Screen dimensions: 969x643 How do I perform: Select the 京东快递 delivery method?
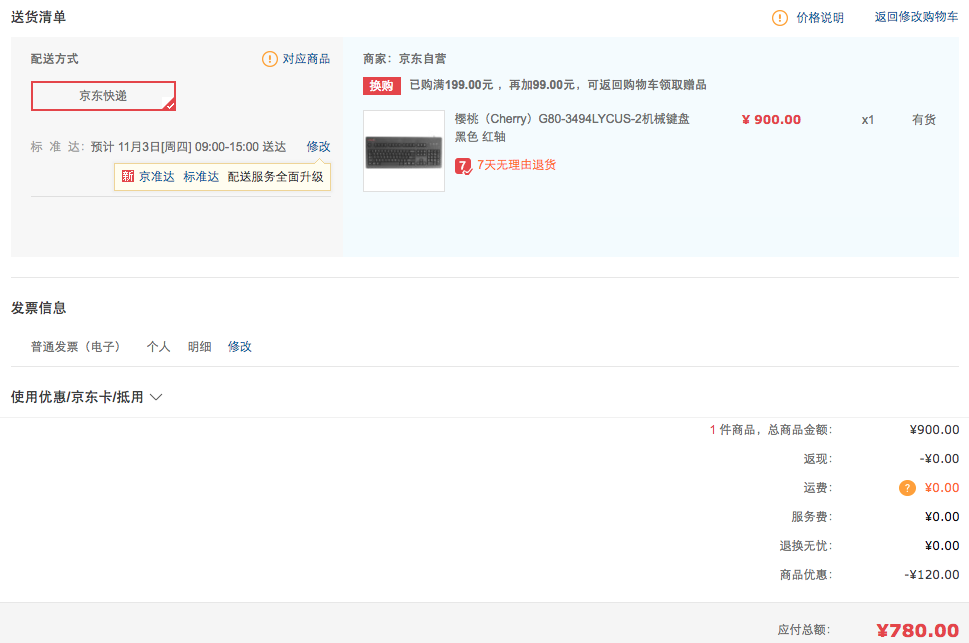coord(103,96)
